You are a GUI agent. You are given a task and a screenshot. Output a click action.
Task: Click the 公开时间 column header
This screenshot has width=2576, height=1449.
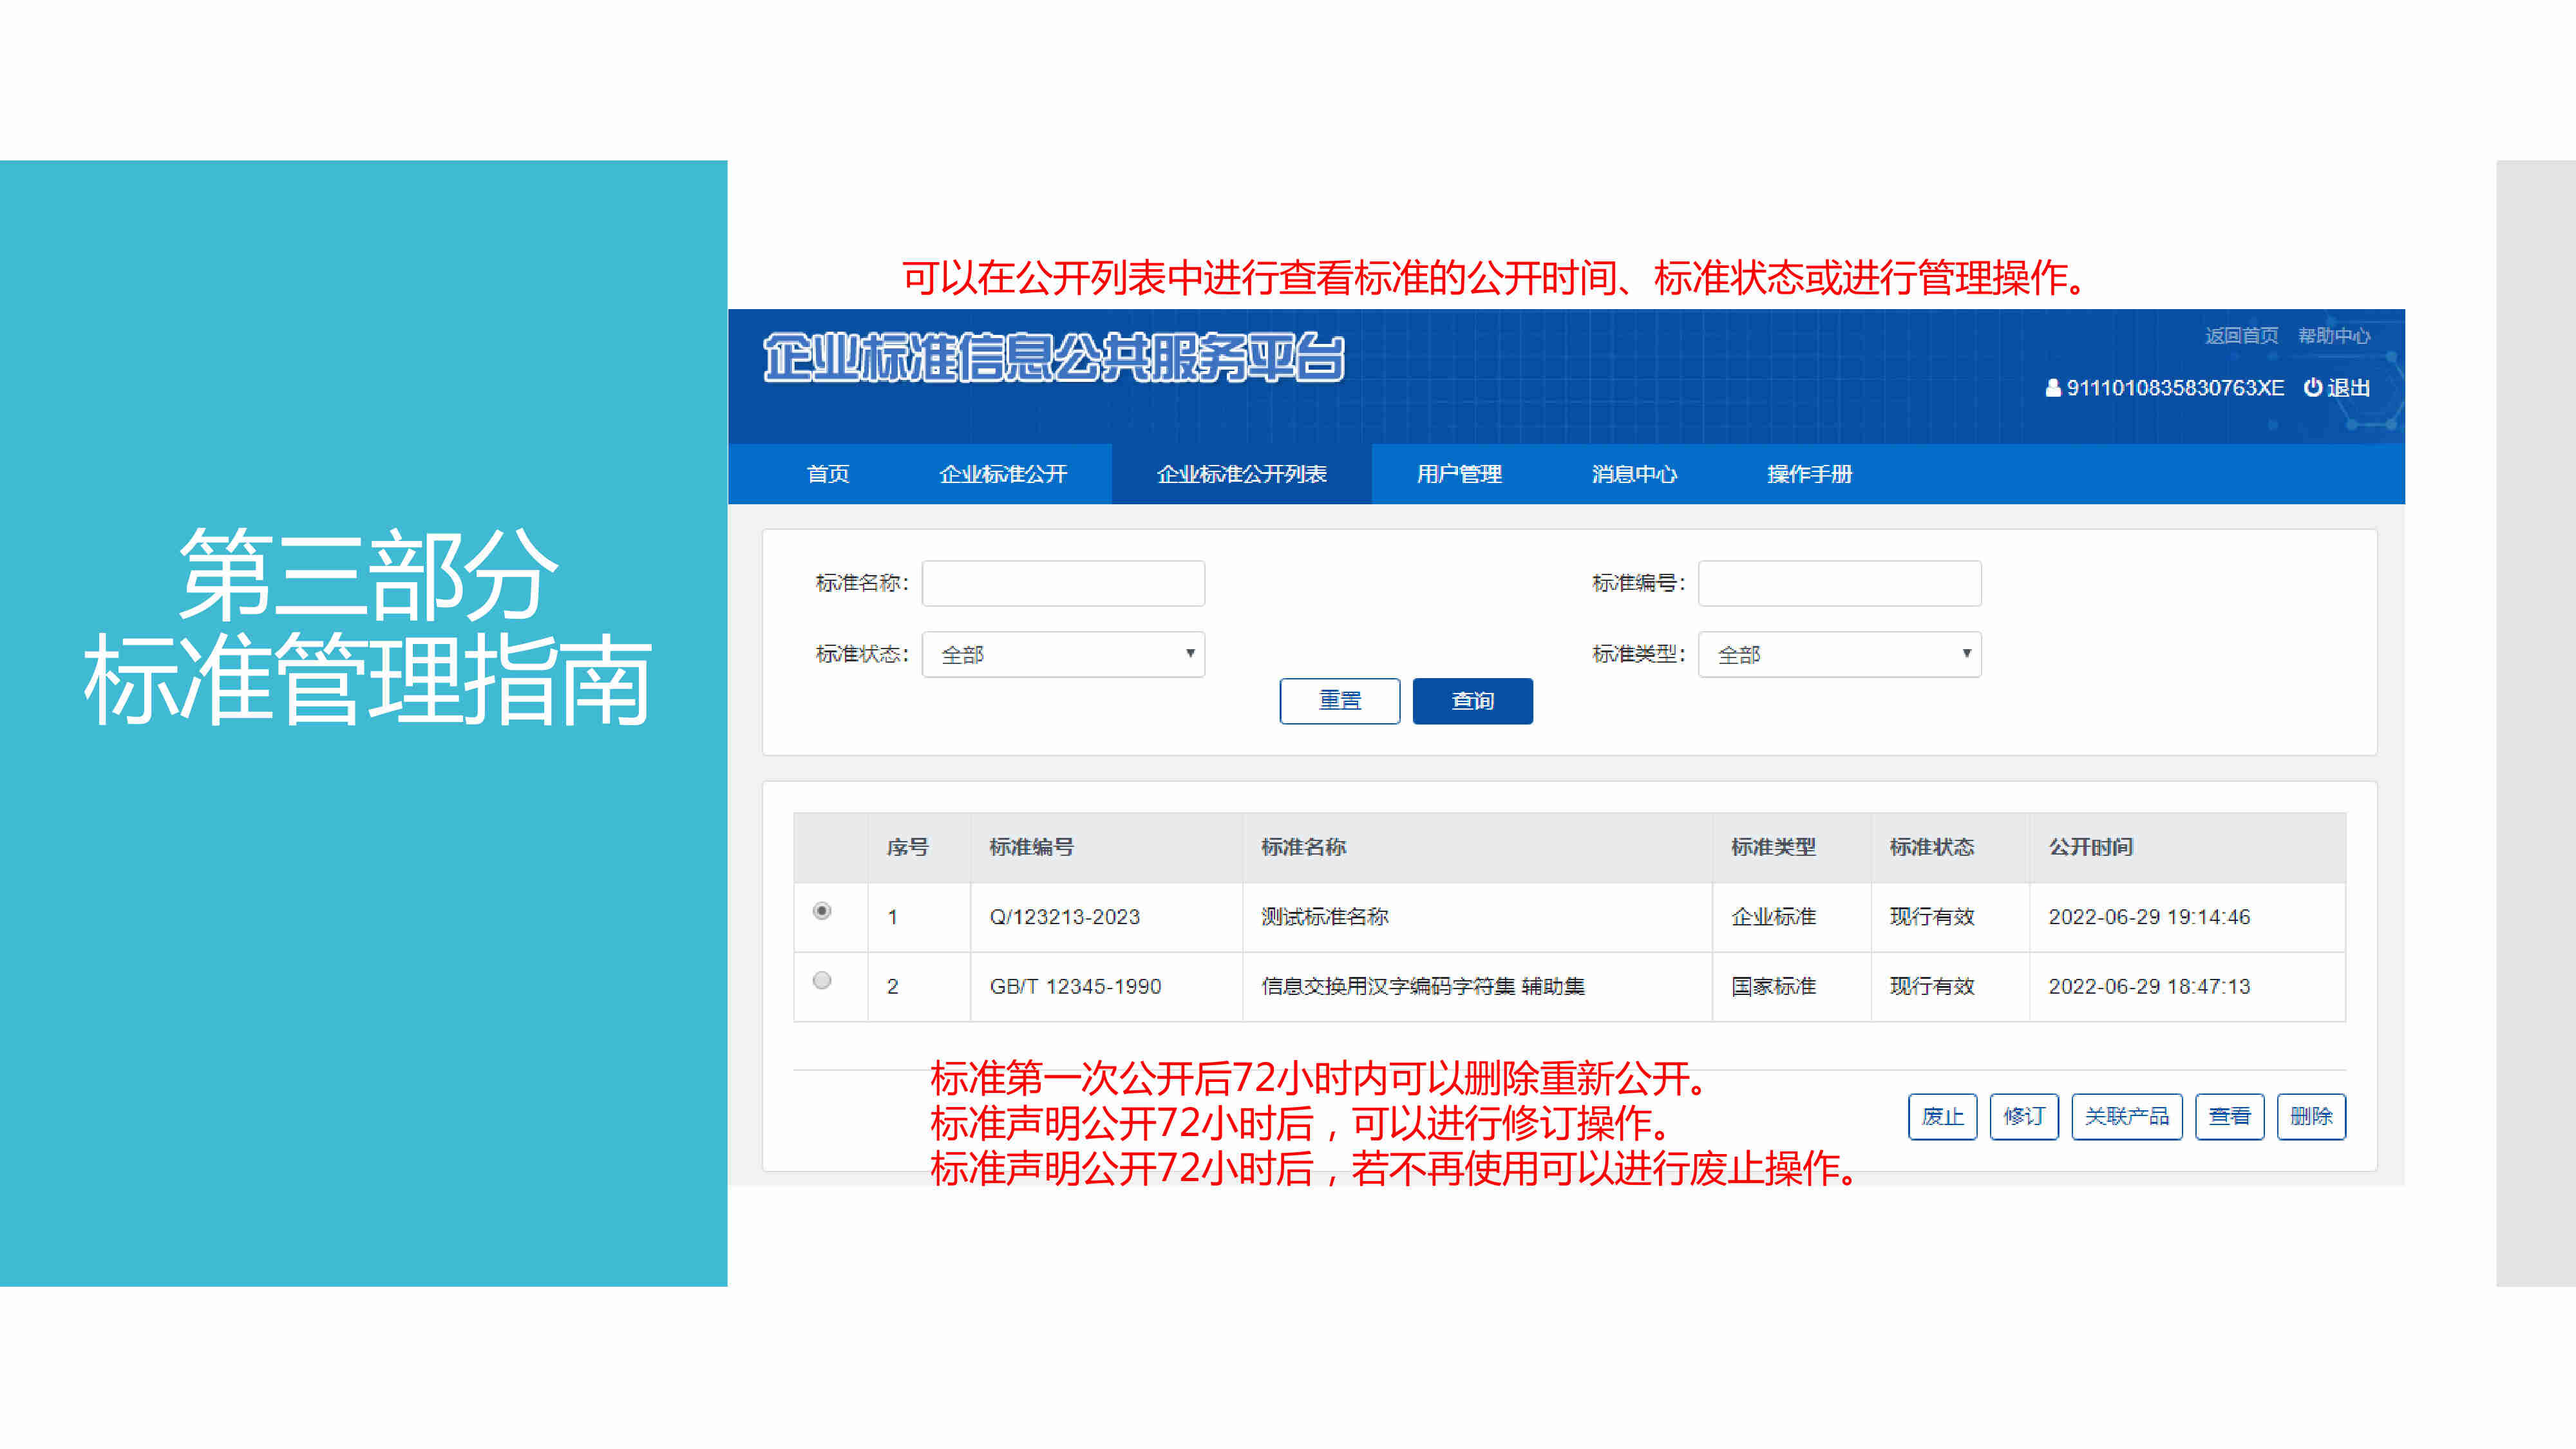pyautogui.click(x=2090, y=847)
